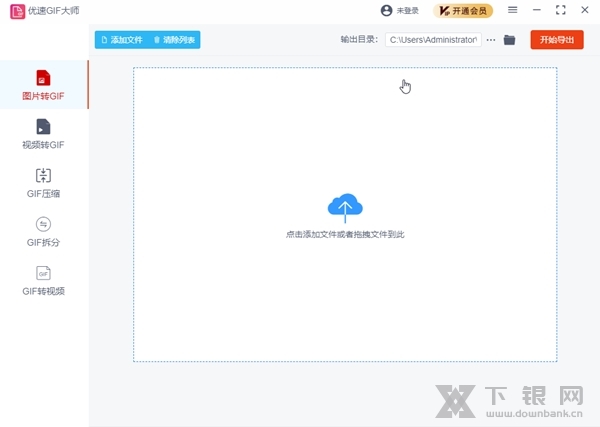Viewport: 600px width, 427px height.
Task: Click the three-dot browse output directory button
Action: [491, 40]
